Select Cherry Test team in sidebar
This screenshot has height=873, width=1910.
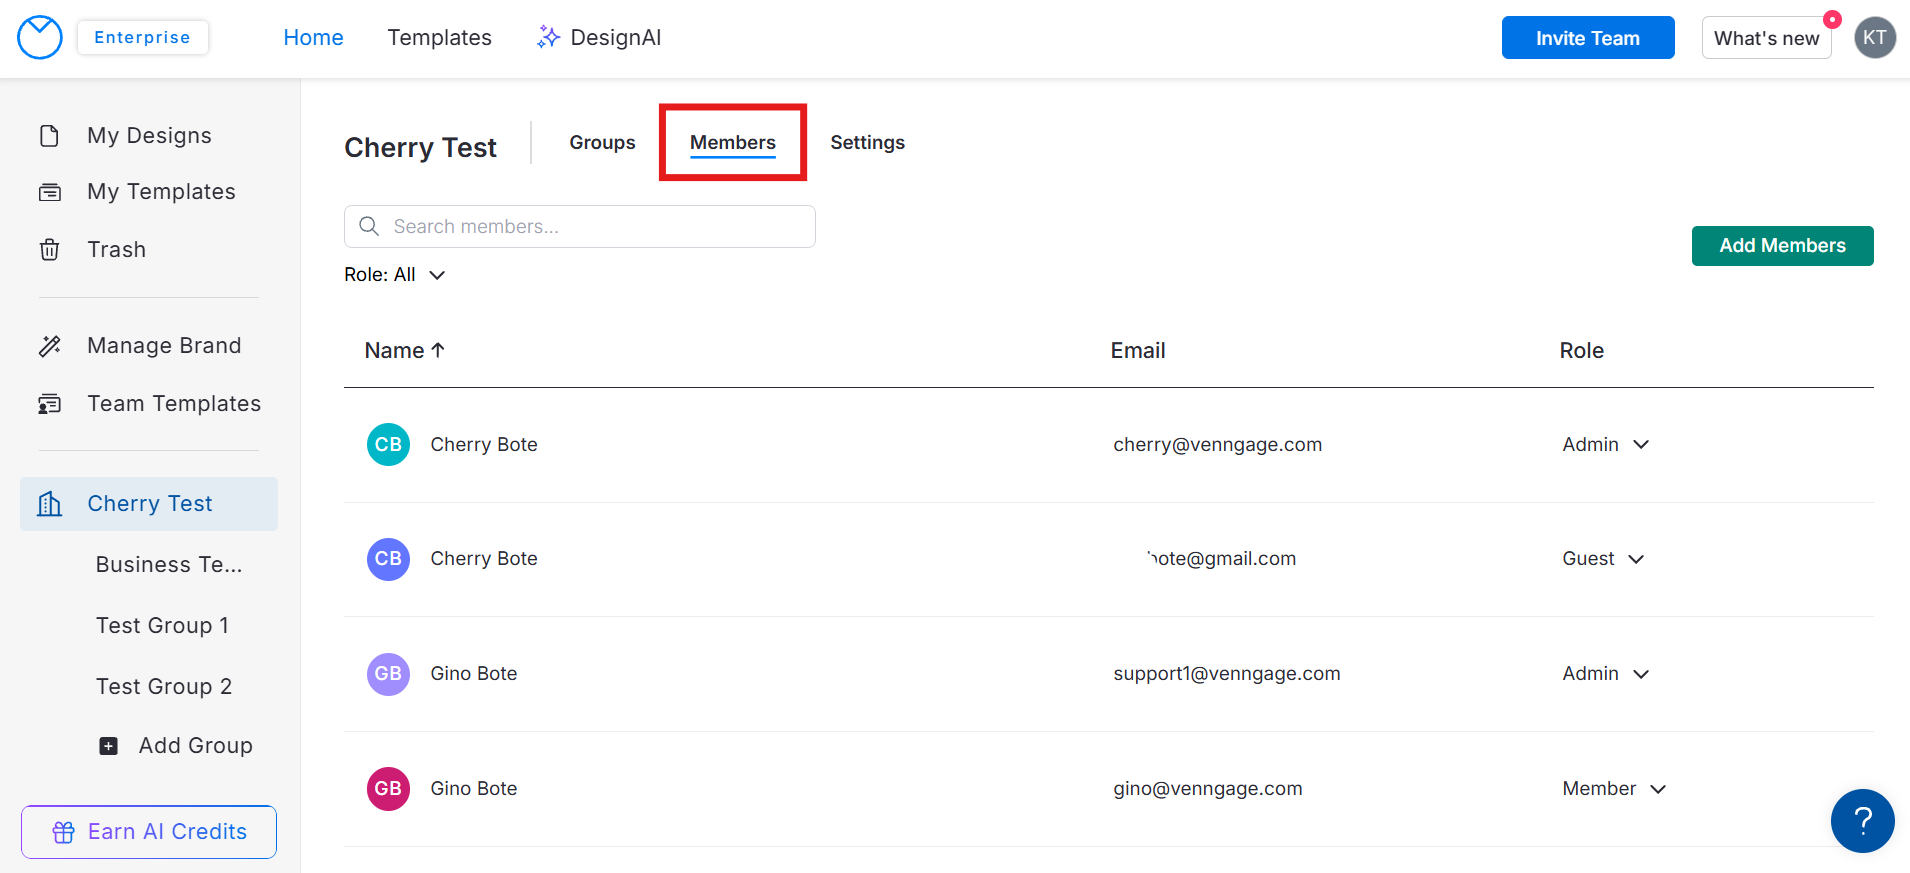[x=149, y=504]
